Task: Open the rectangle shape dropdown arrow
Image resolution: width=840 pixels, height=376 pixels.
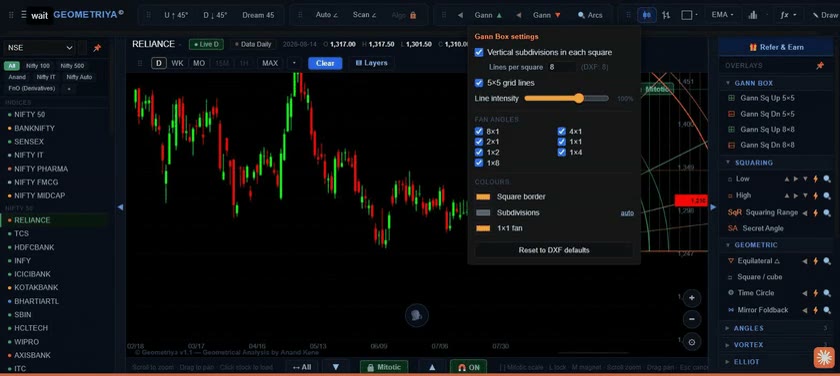Action: tap(696, 16)
